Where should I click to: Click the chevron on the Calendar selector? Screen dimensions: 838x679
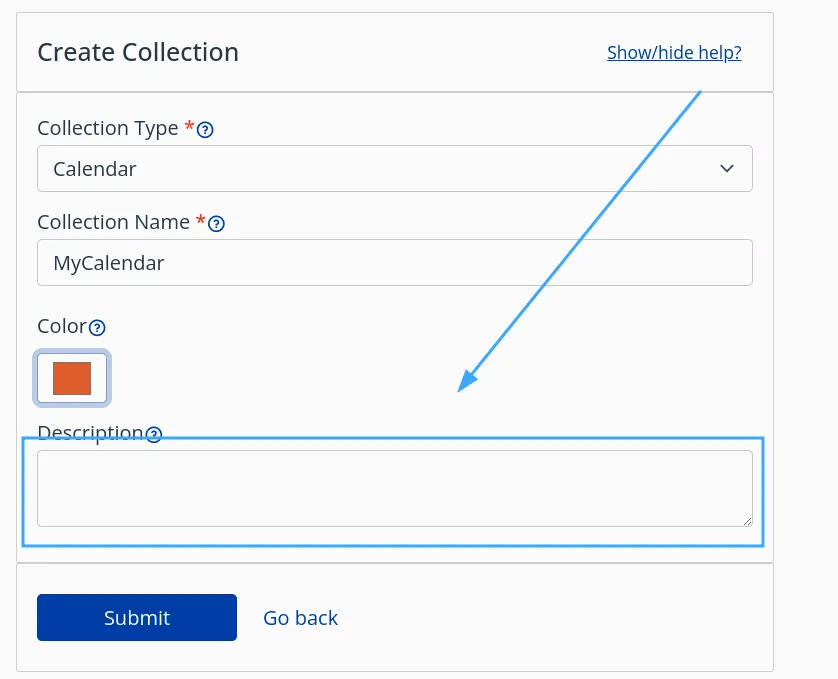click(x=727, y=168)
